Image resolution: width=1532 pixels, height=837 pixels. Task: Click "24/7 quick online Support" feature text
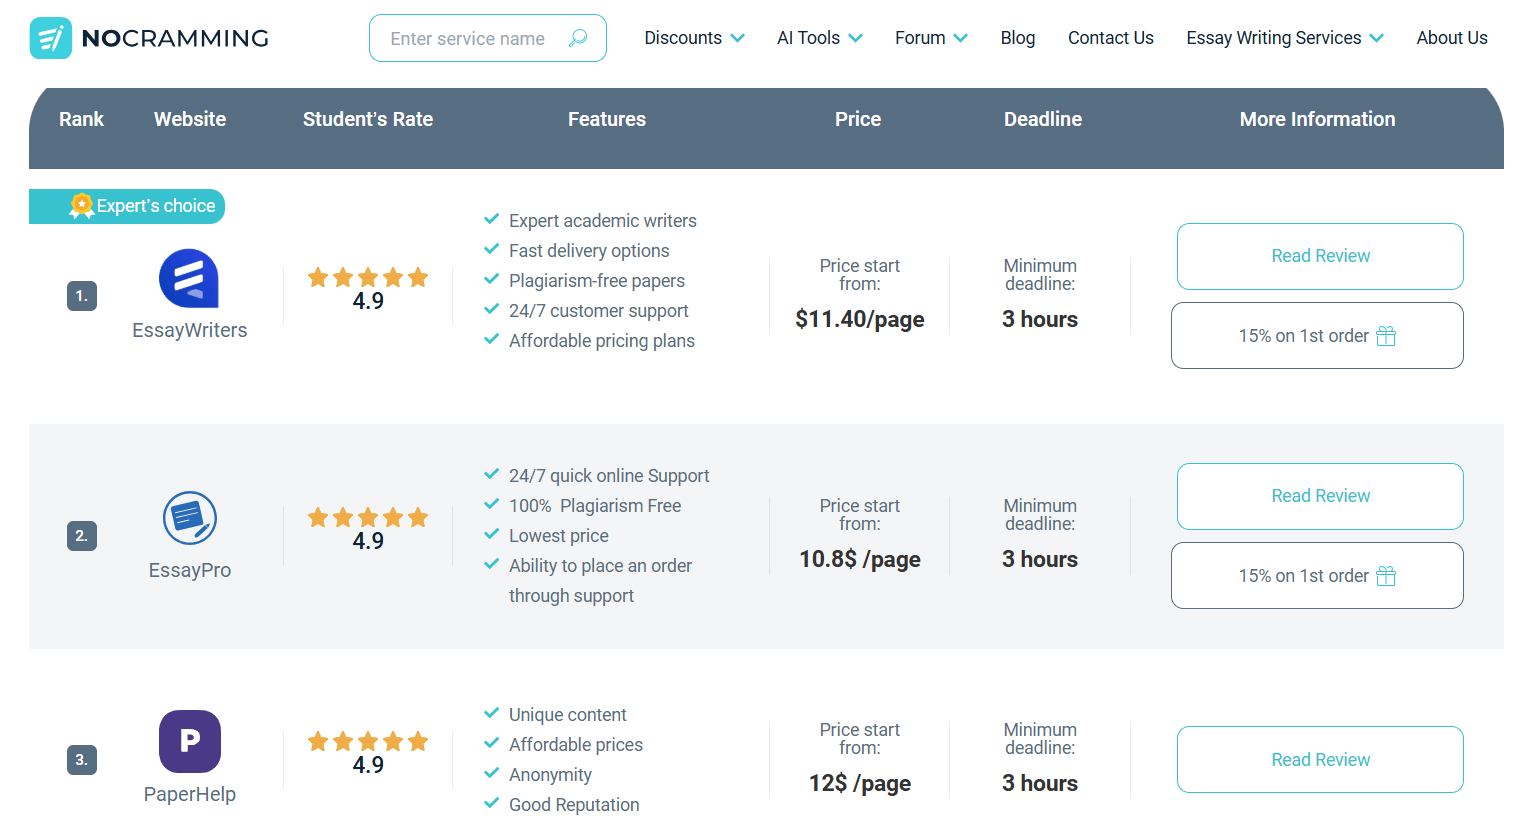click(609, 476)
